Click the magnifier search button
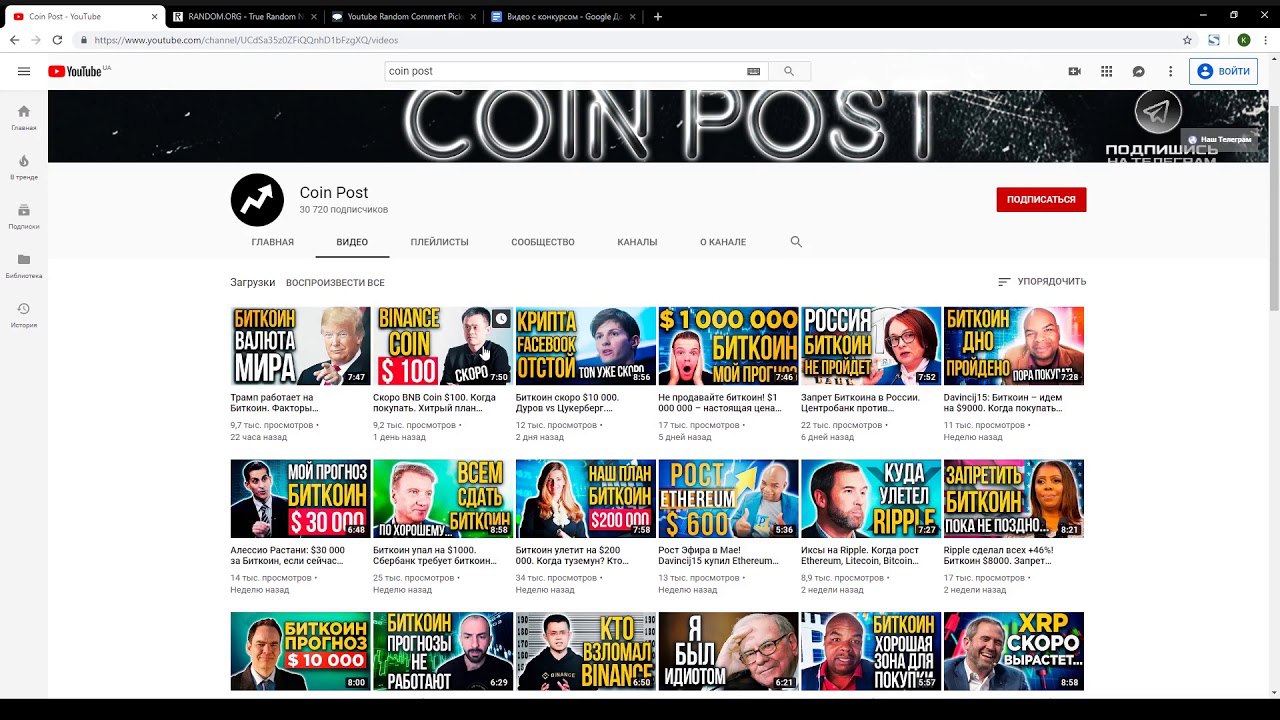Image resolution: width=1280 pixels, height=720 pixels. click(789, 71)
